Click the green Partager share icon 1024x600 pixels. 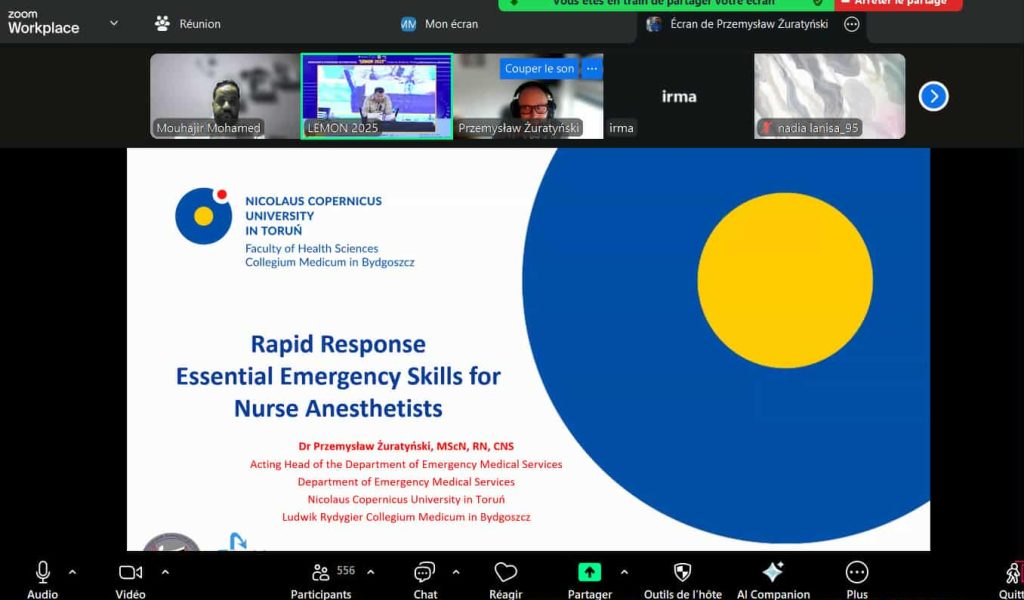click(590, 572)
